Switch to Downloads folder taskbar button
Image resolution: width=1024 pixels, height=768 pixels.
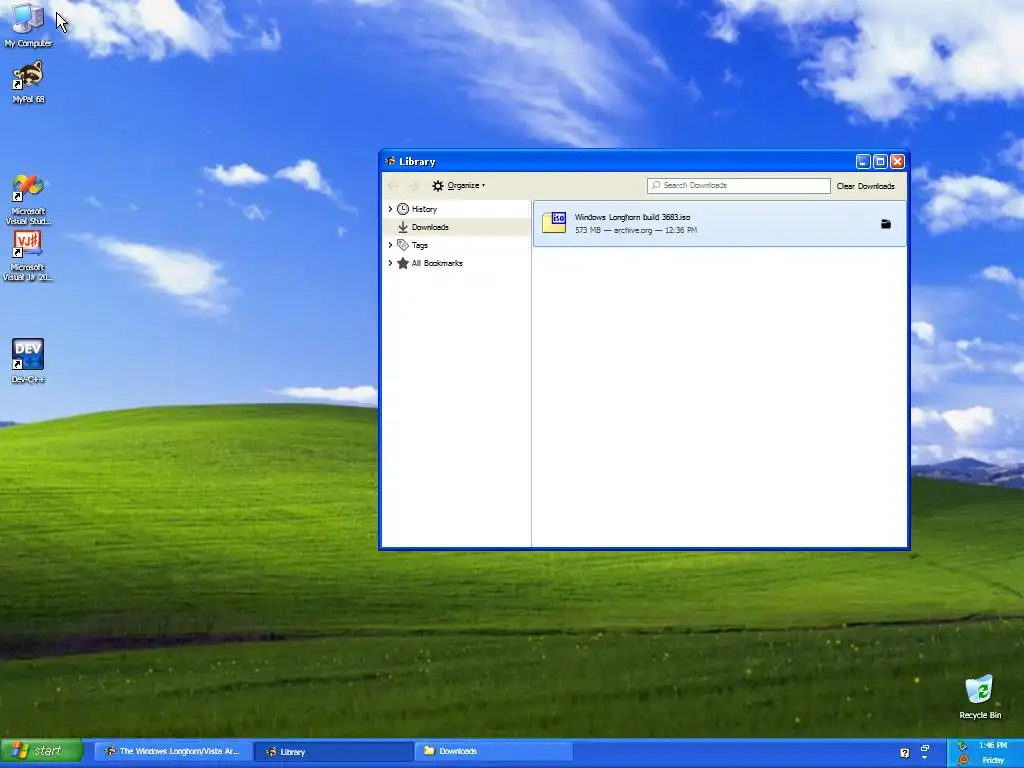tap(493, 752)
